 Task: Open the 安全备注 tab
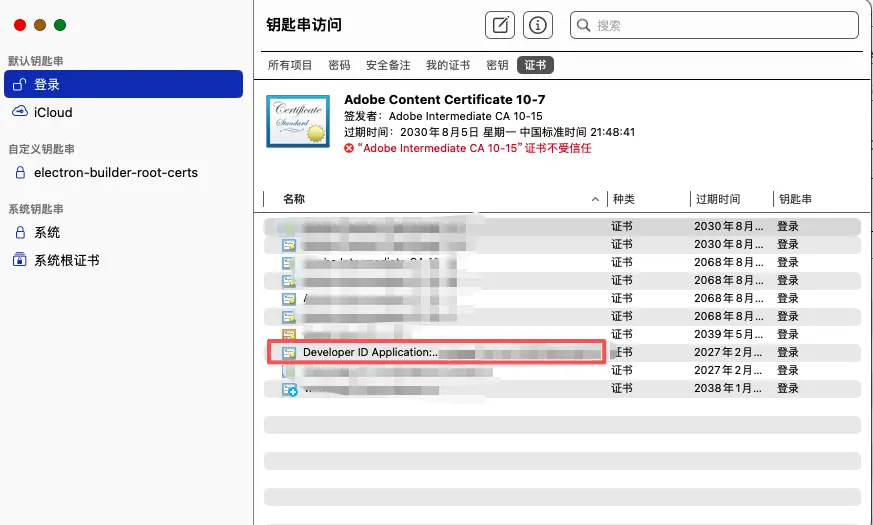click(x=388, y=65)
